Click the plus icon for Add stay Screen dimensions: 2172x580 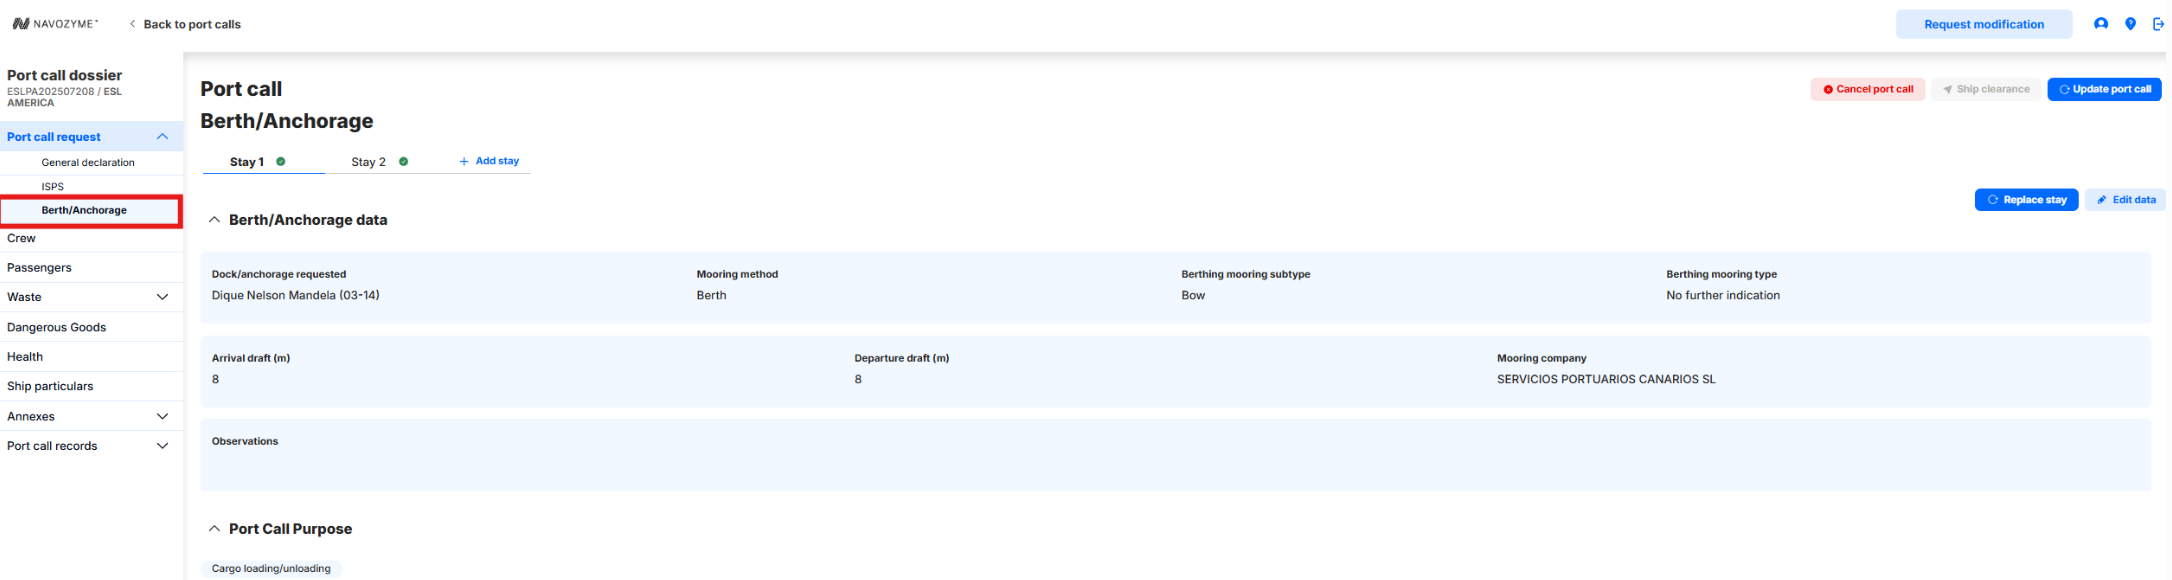464,161
